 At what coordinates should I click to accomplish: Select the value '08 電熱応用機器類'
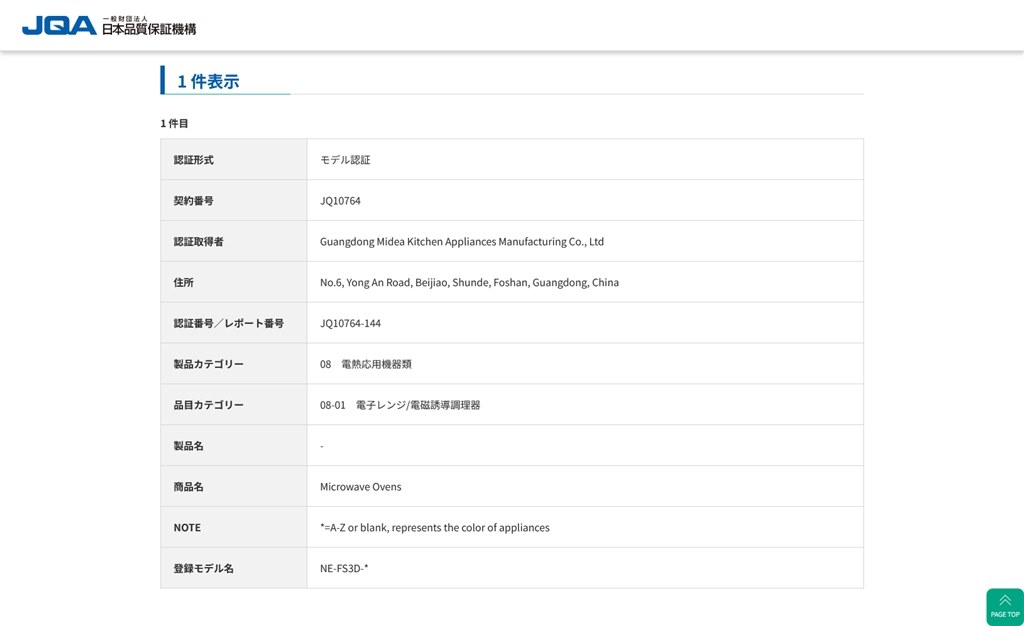click(x=366, y=364)
